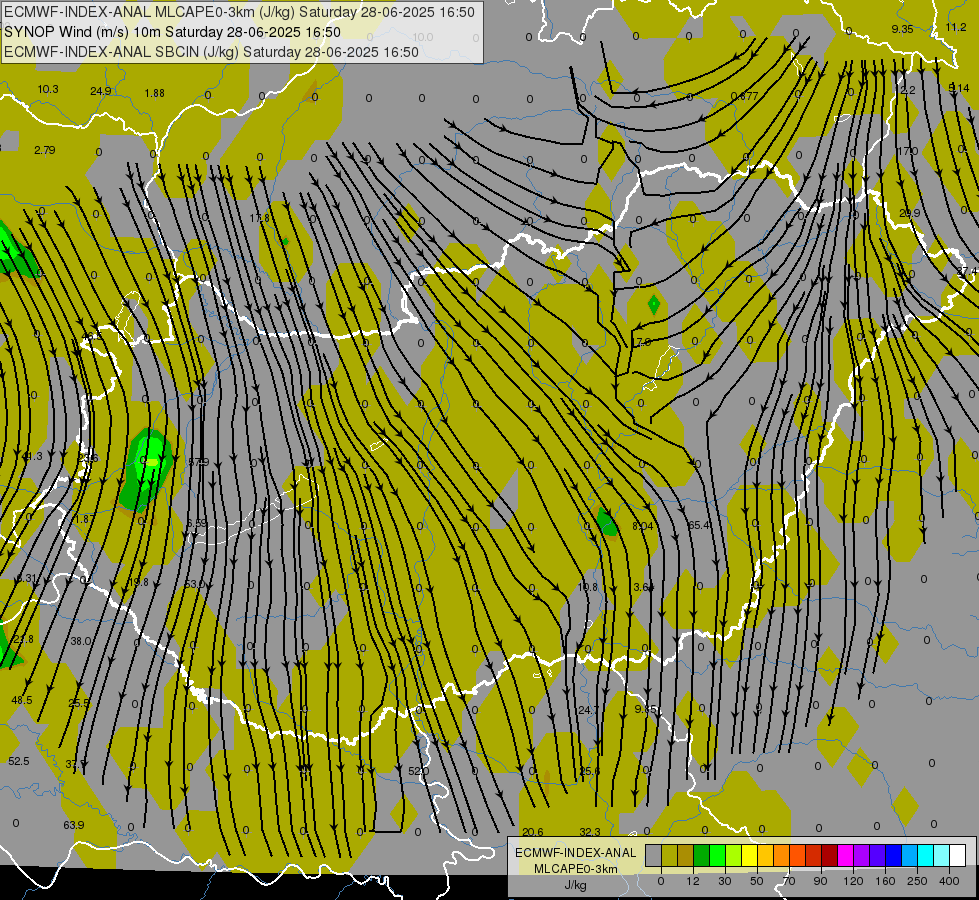Select the legend tick label '160'
The image size is (979, 900).
[x=885, y=881]
